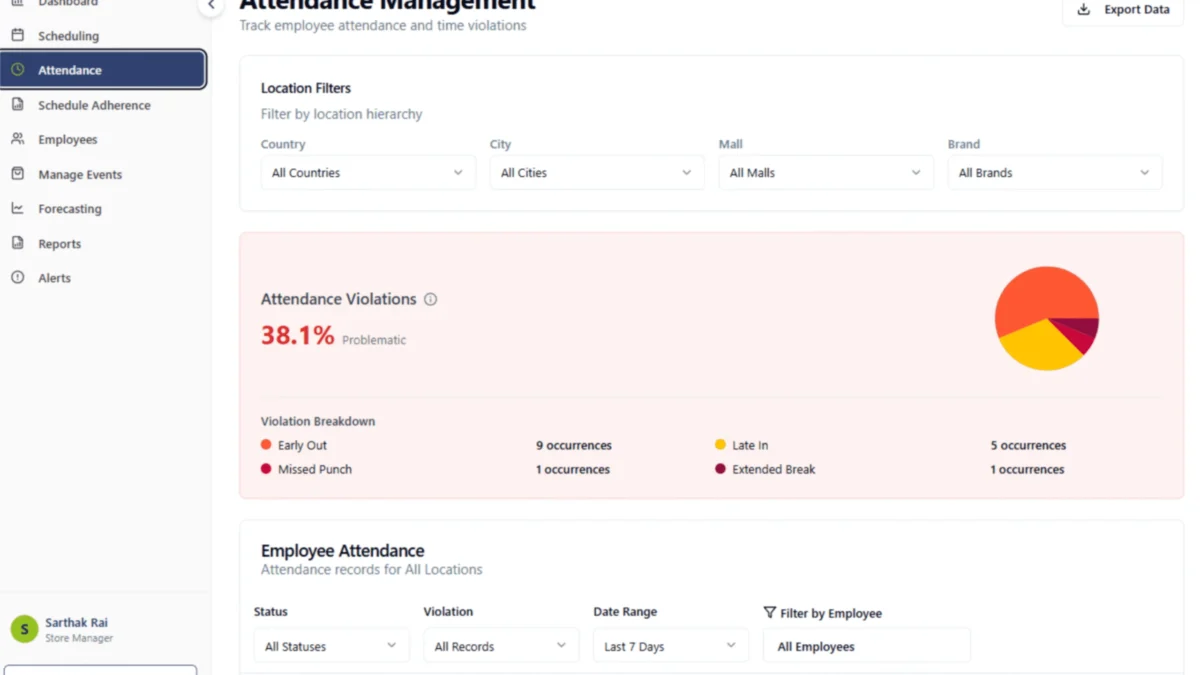Viewport: 1200px width, 675px height.
Task: Open the All Countries dropdown
Action: pos(367,172)
